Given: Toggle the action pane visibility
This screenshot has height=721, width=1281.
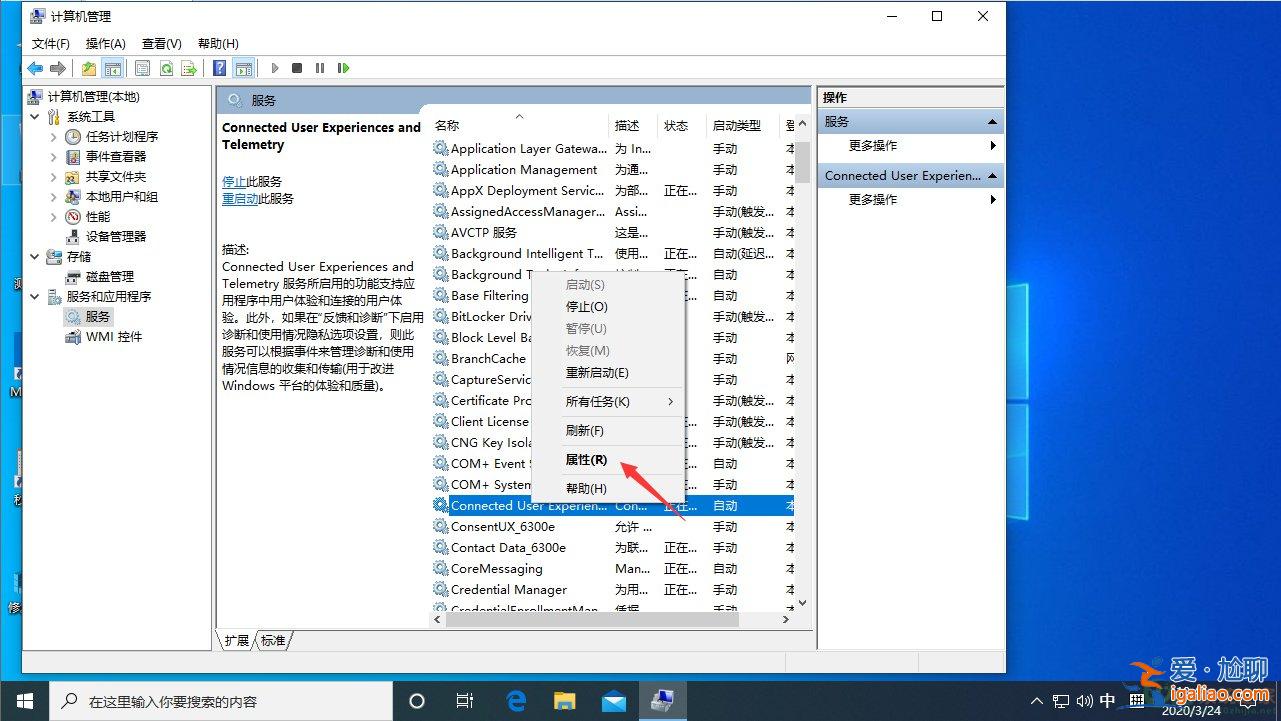Looking at the screenshot, I should 243,67.
